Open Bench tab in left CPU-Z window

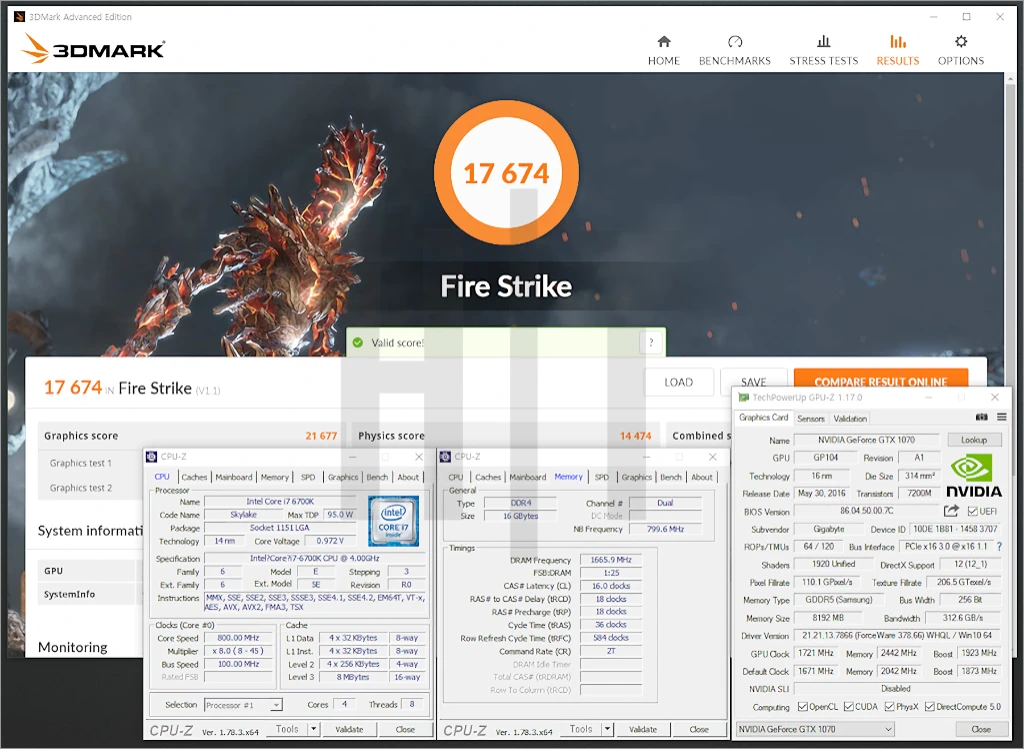(377, 477)
